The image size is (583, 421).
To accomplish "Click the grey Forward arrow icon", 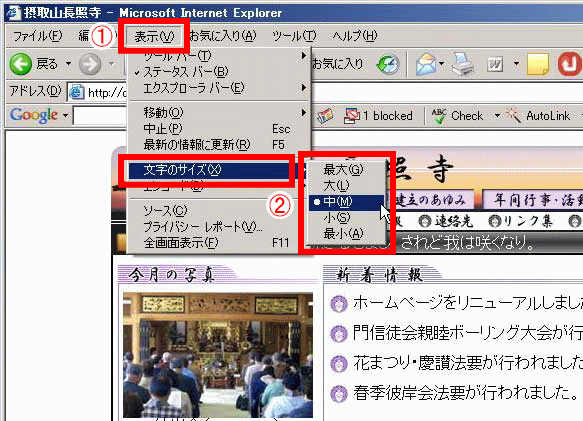I will [90, 64].
